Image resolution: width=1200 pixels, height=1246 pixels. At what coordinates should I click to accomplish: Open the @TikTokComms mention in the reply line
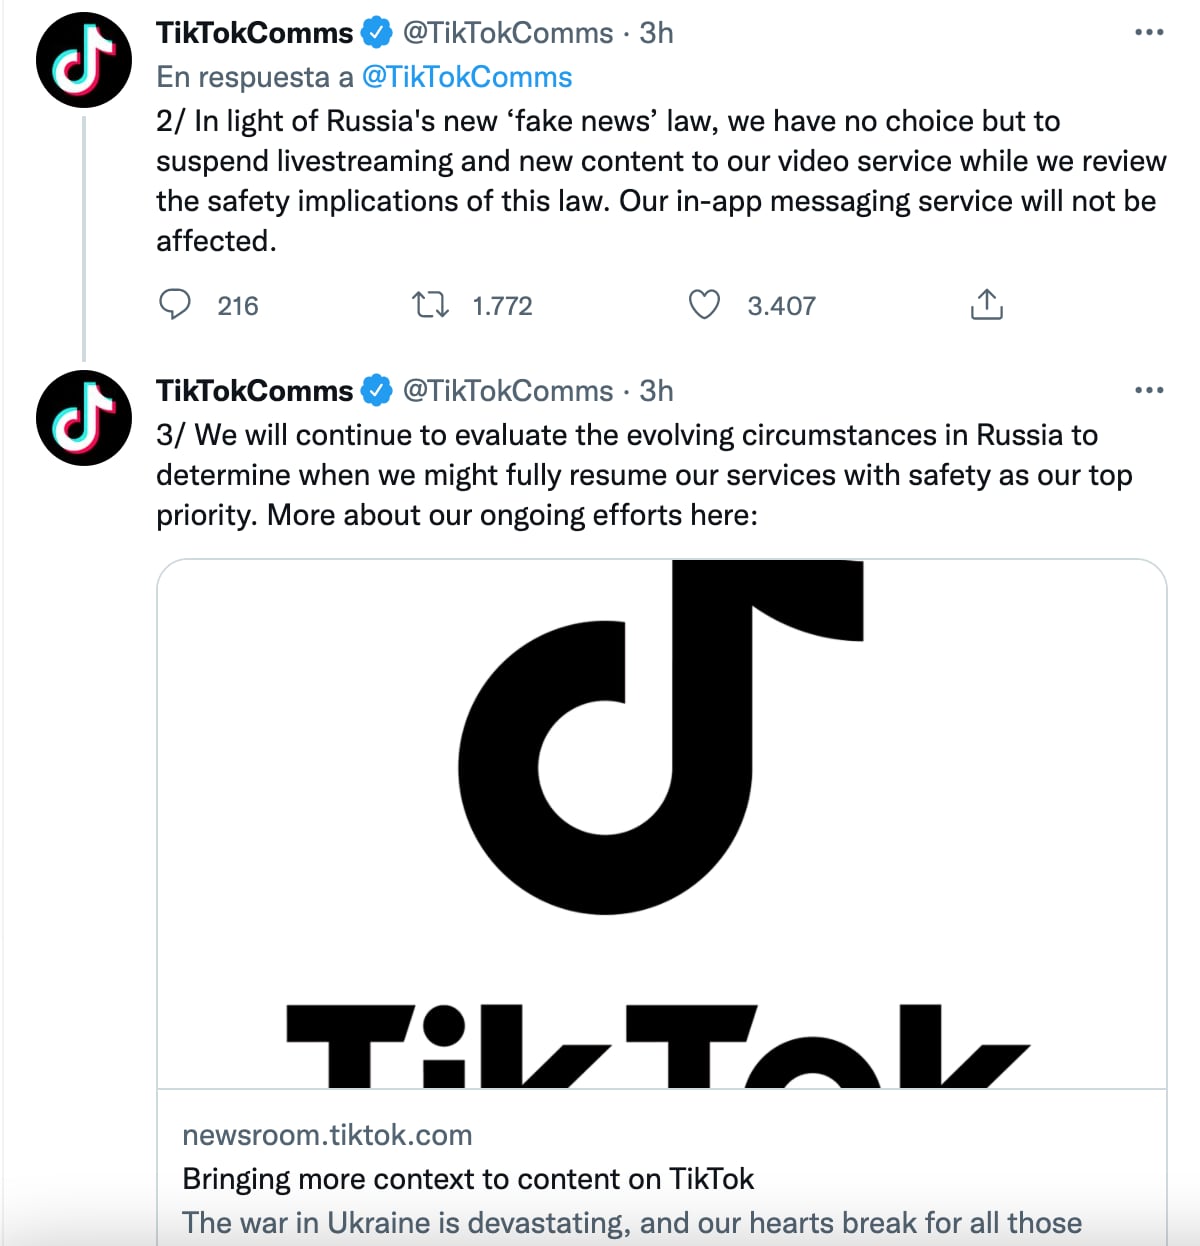pos(470,77)
